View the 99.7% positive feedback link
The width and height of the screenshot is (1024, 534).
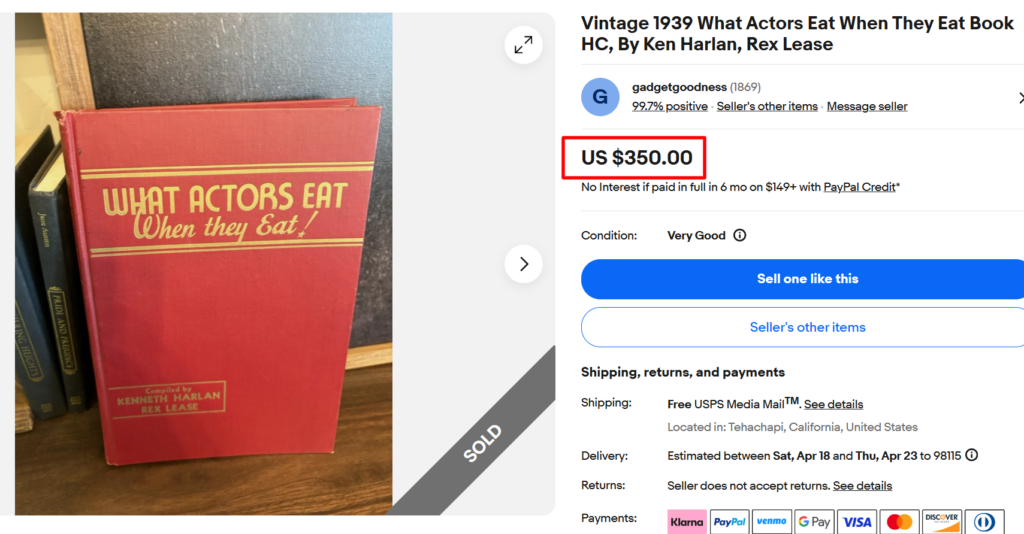pos(669,106)
